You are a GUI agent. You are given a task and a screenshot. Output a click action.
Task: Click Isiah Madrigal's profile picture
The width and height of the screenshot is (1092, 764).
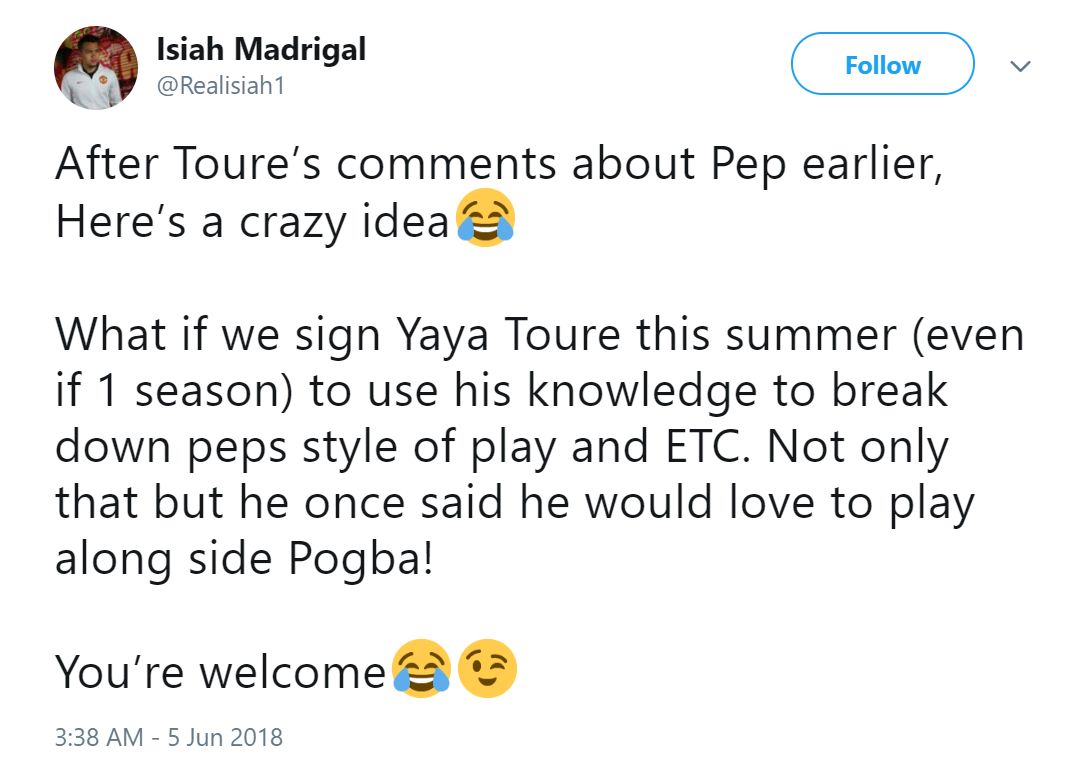(95, 67)
